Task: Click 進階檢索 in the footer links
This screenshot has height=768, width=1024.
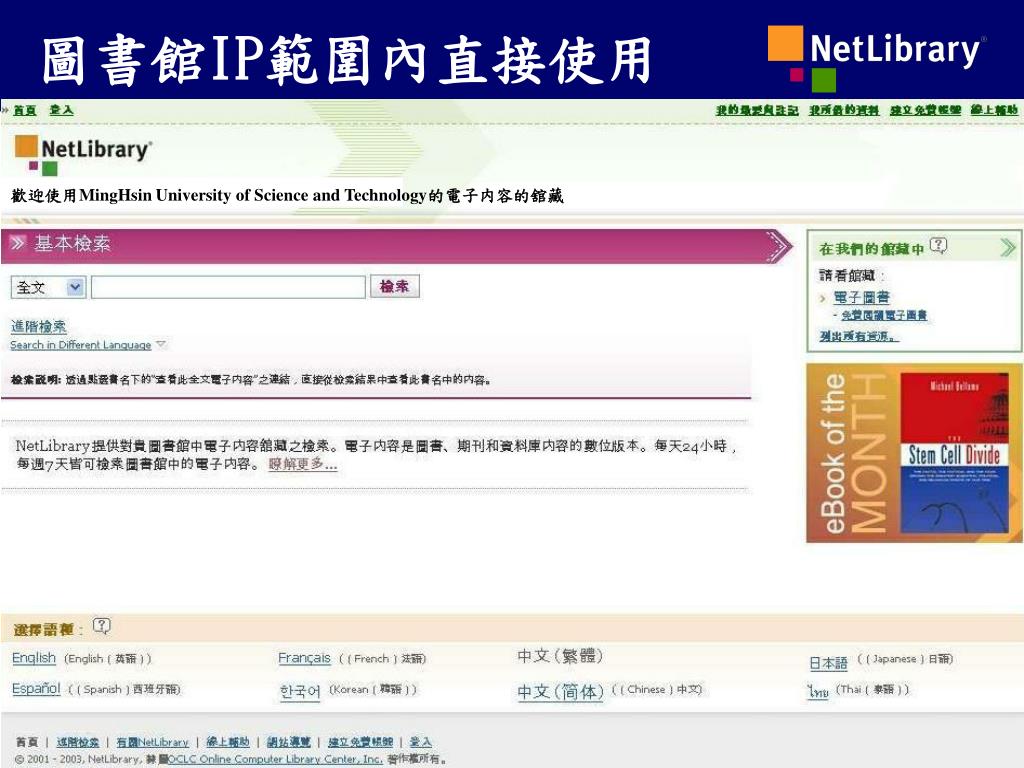Action: 77,742
